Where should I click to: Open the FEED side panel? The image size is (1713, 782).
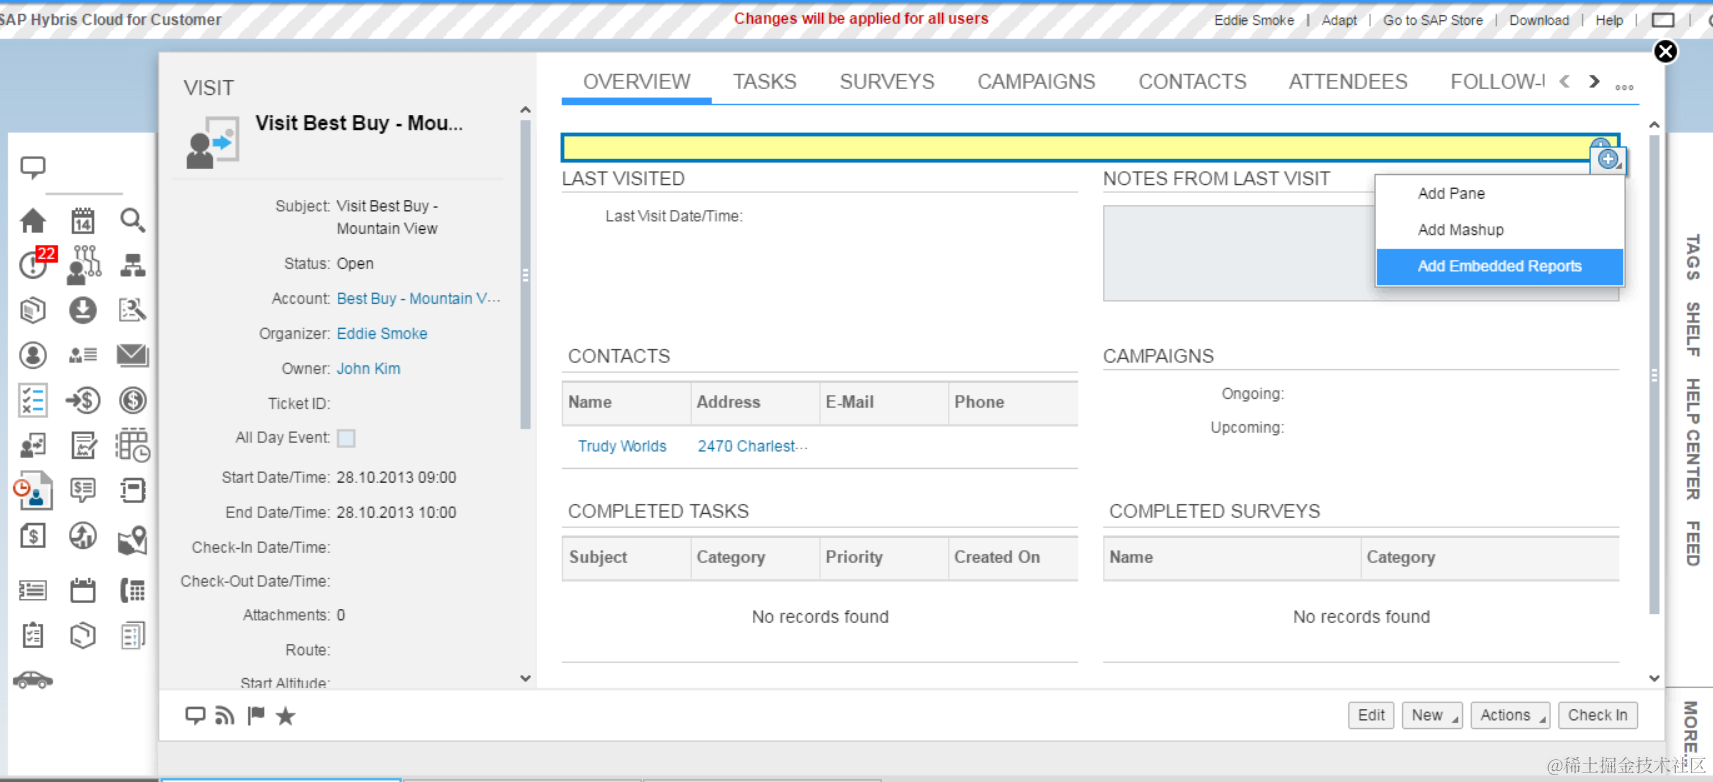(x=1692, y=543)
